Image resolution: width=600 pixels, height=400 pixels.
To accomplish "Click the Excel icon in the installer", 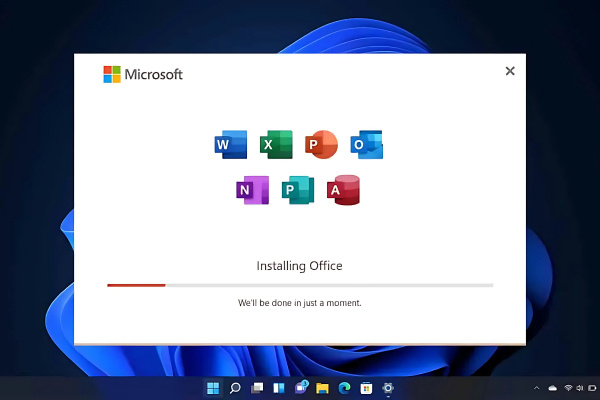I will [276, 145].
